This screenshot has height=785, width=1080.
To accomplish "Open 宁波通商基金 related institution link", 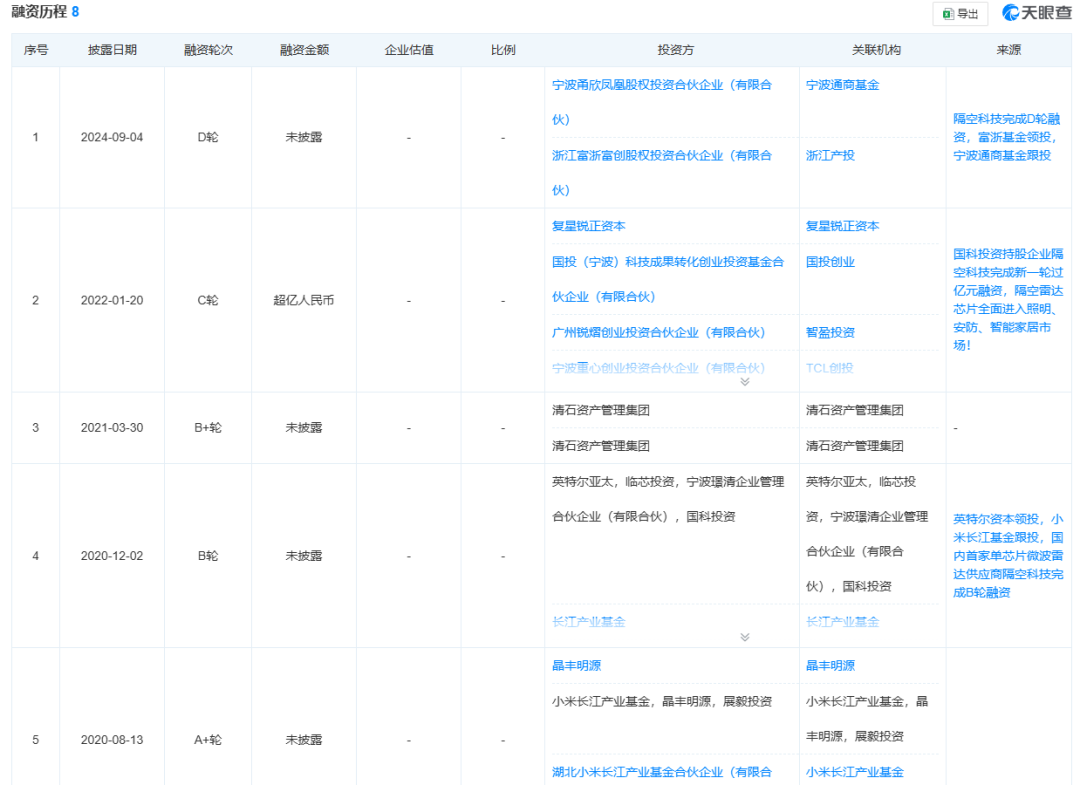I will pos(842,85).
